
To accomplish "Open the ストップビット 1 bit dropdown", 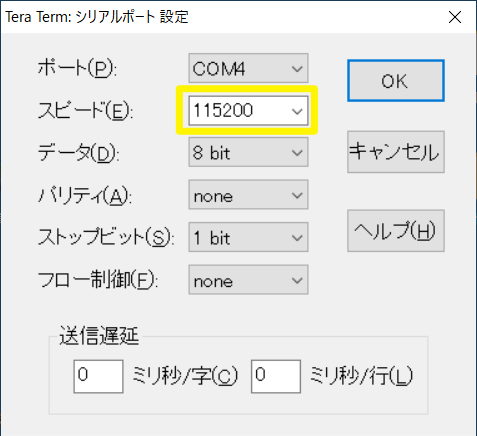I will tap(248, 237).
